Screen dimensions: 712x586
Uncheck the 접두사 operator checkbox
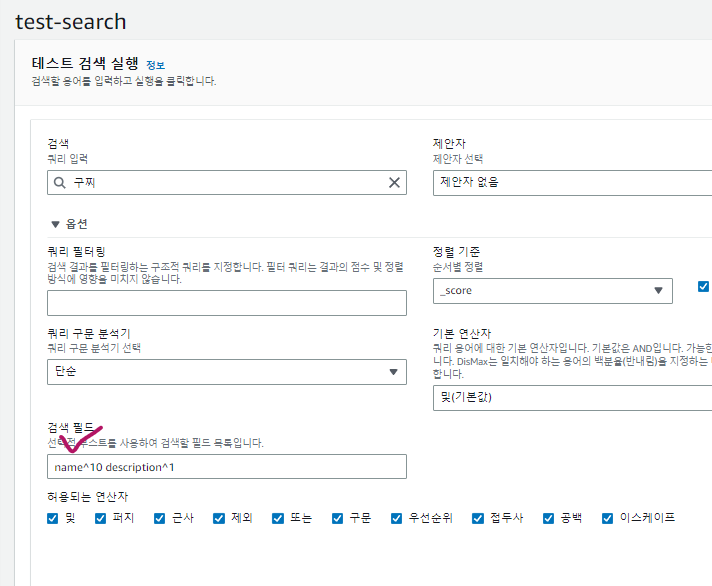(478, 518)
